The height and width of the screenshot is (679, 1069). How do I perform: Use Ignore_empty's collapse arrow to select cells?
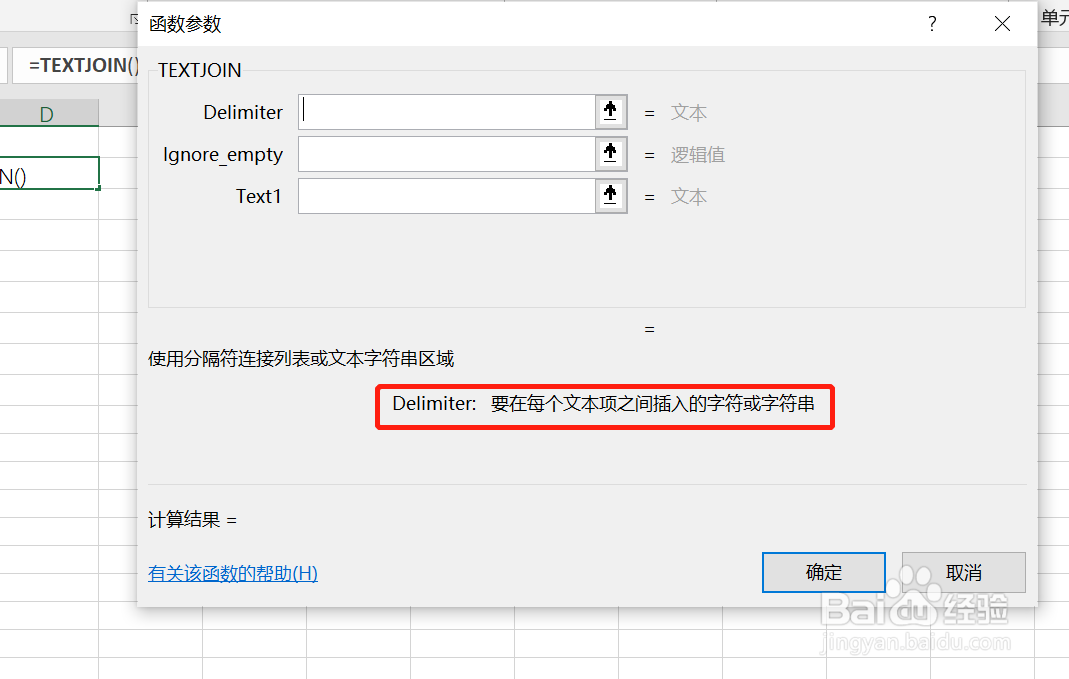610,154
